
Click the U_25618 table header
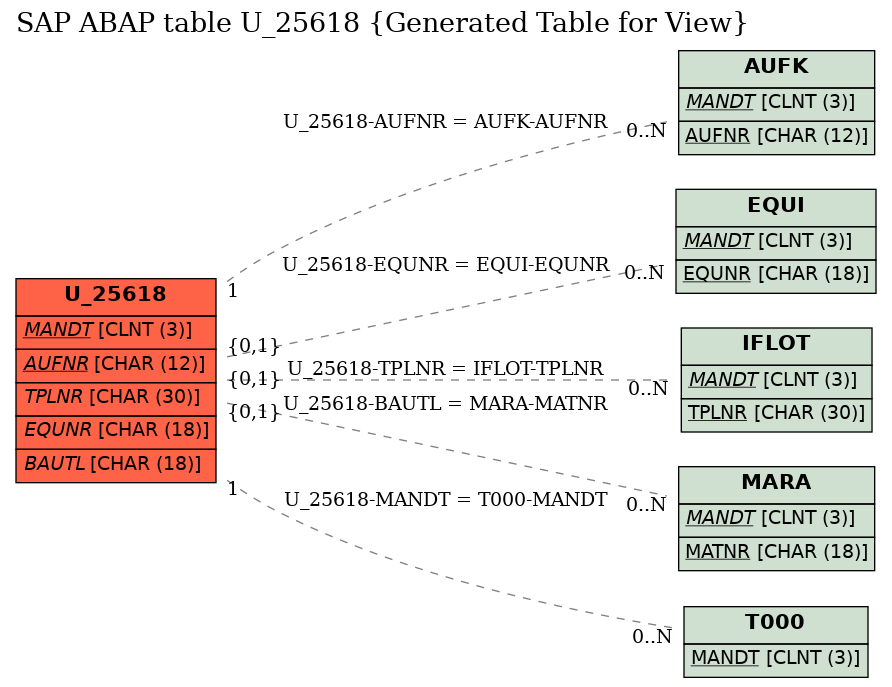115,296
